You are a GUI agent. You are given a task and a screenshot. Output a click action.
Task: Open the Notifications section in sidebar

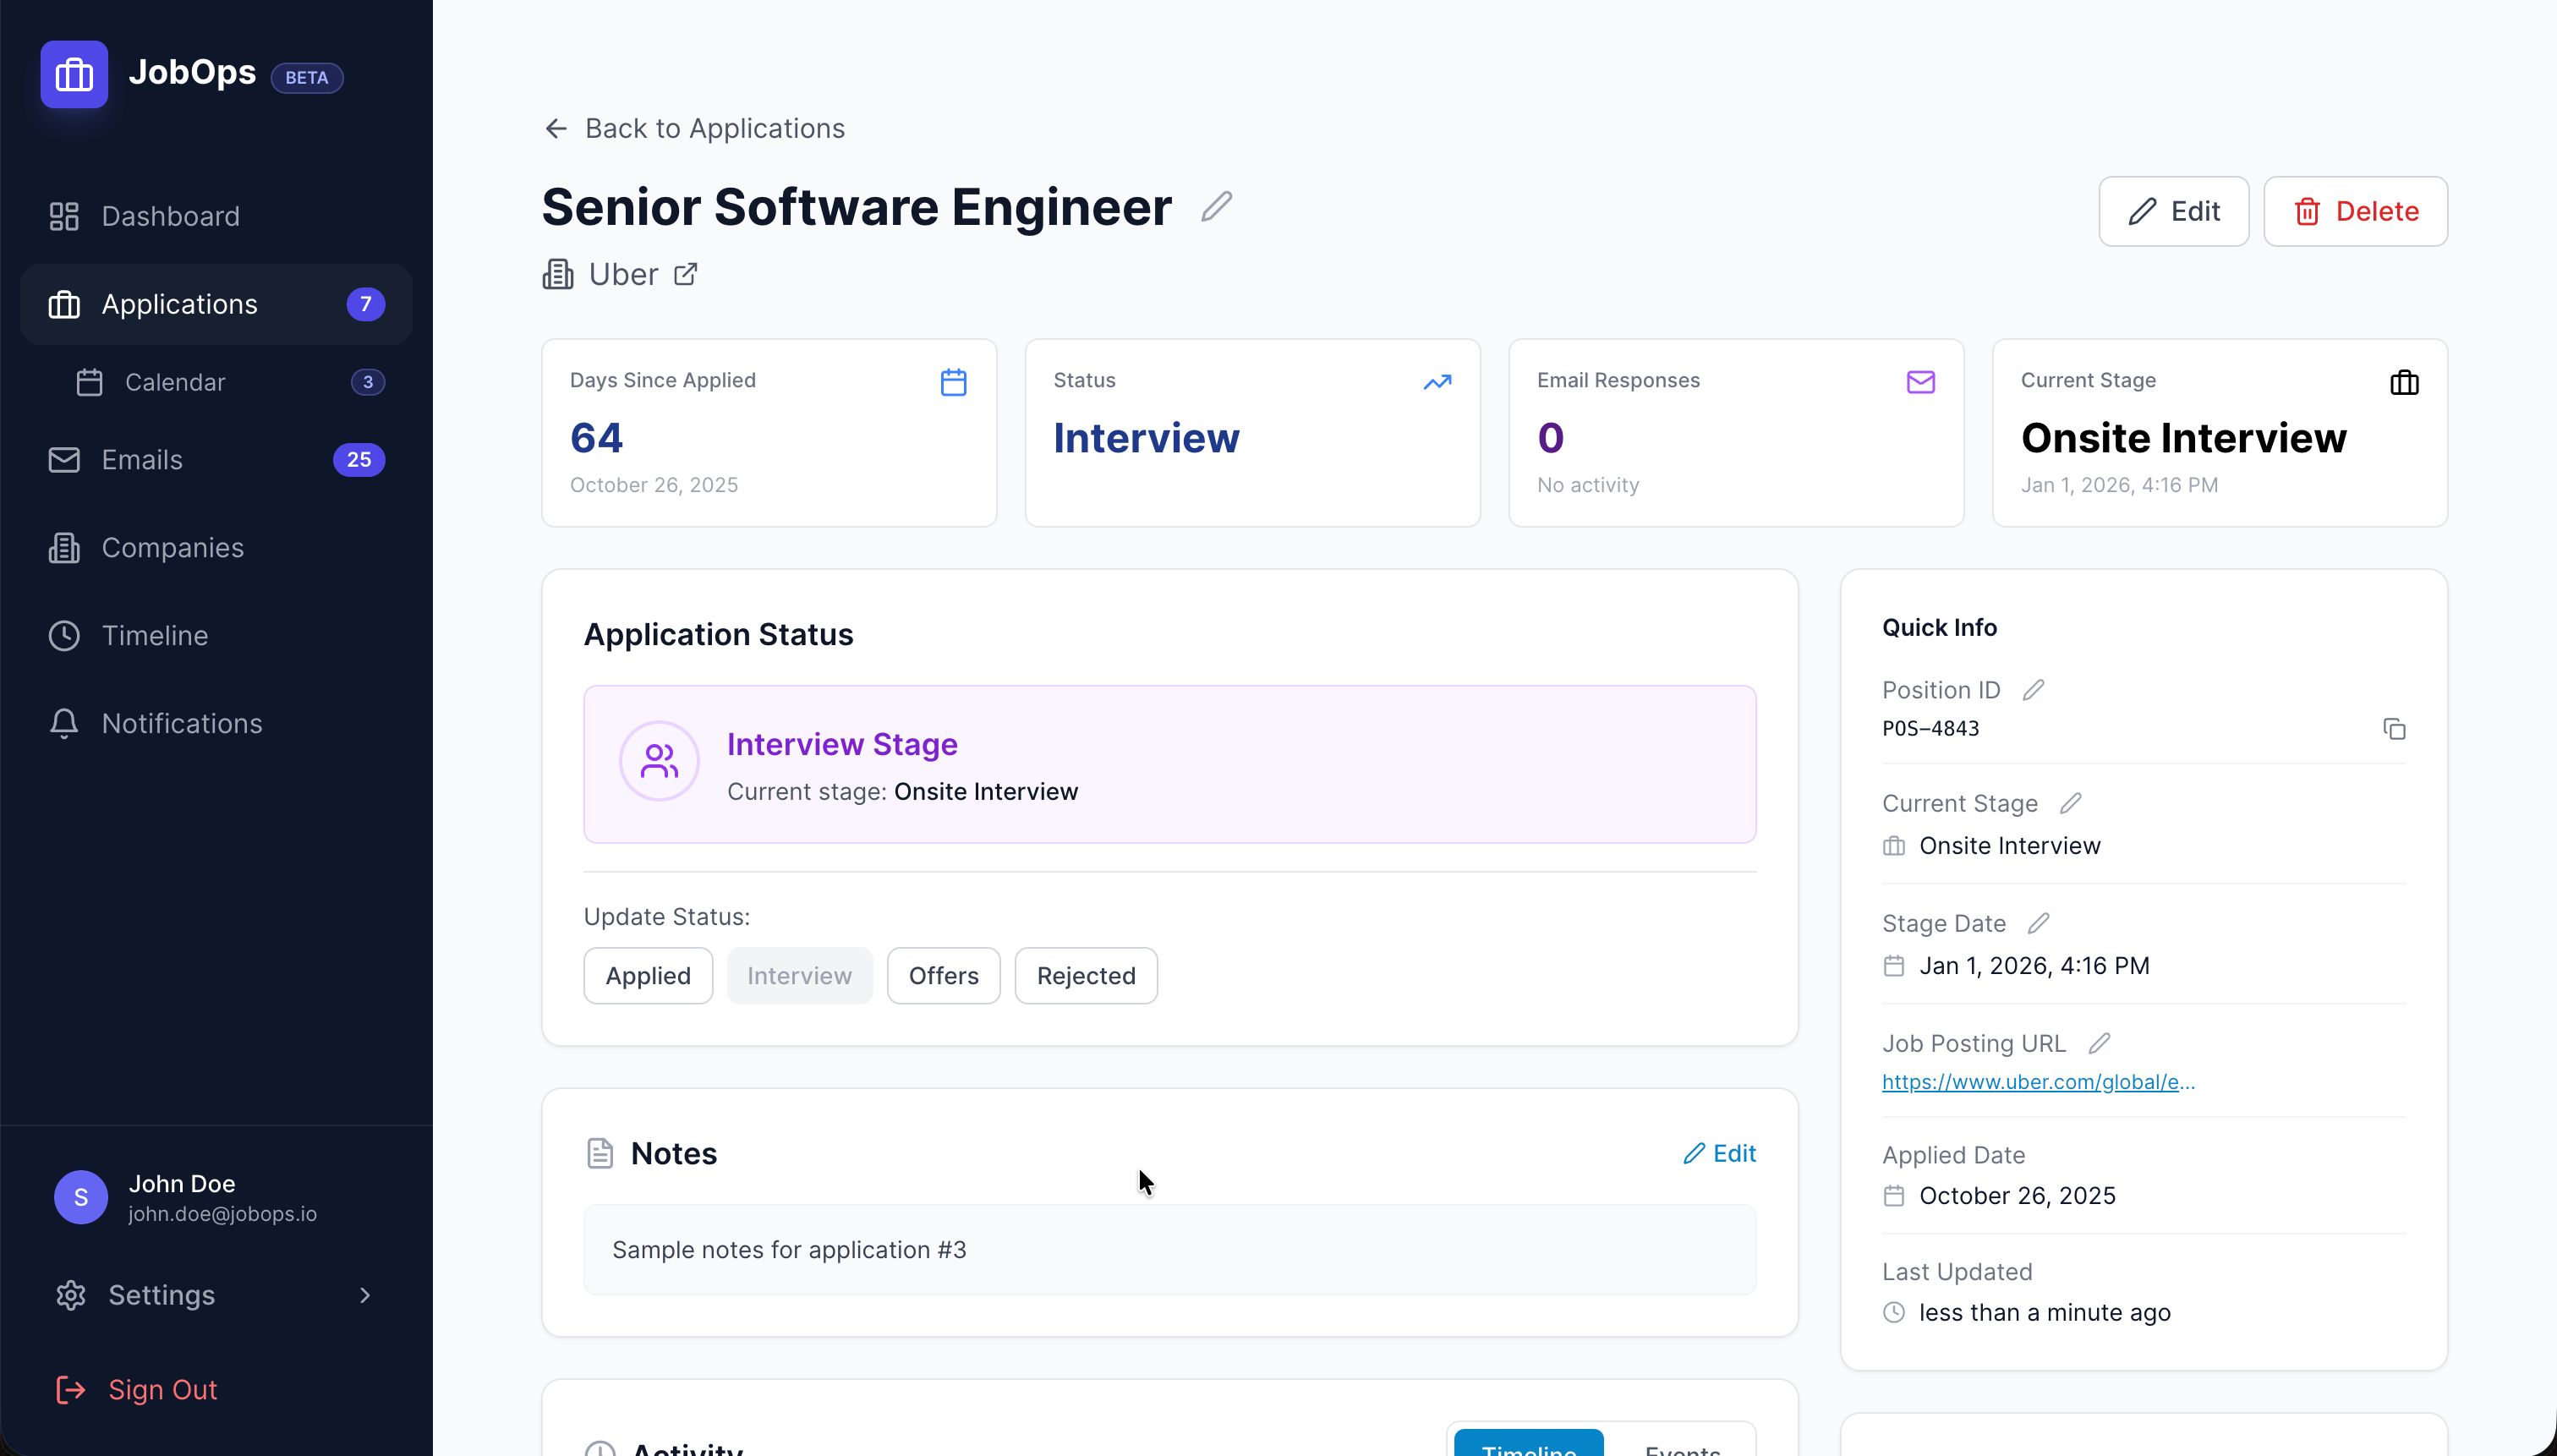point(182,723)
